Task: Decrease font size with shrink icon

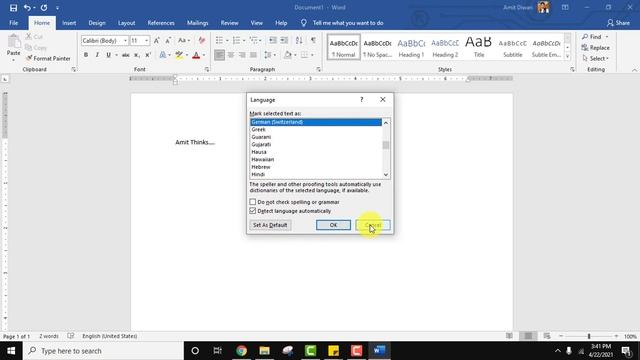Action: pos(168,40)
